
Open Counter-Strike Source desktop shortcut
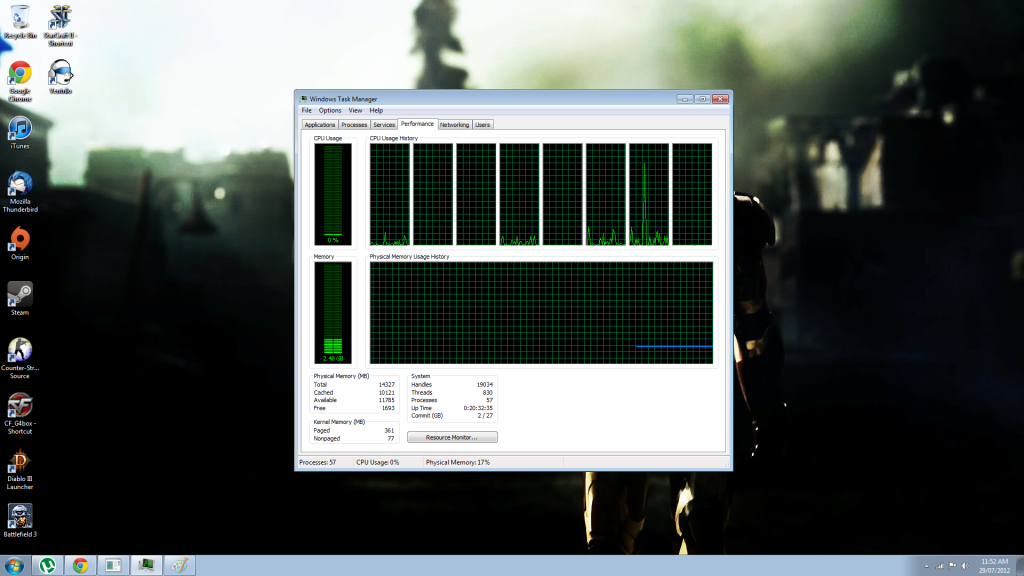pyautogui.click(x=20, y=350)
